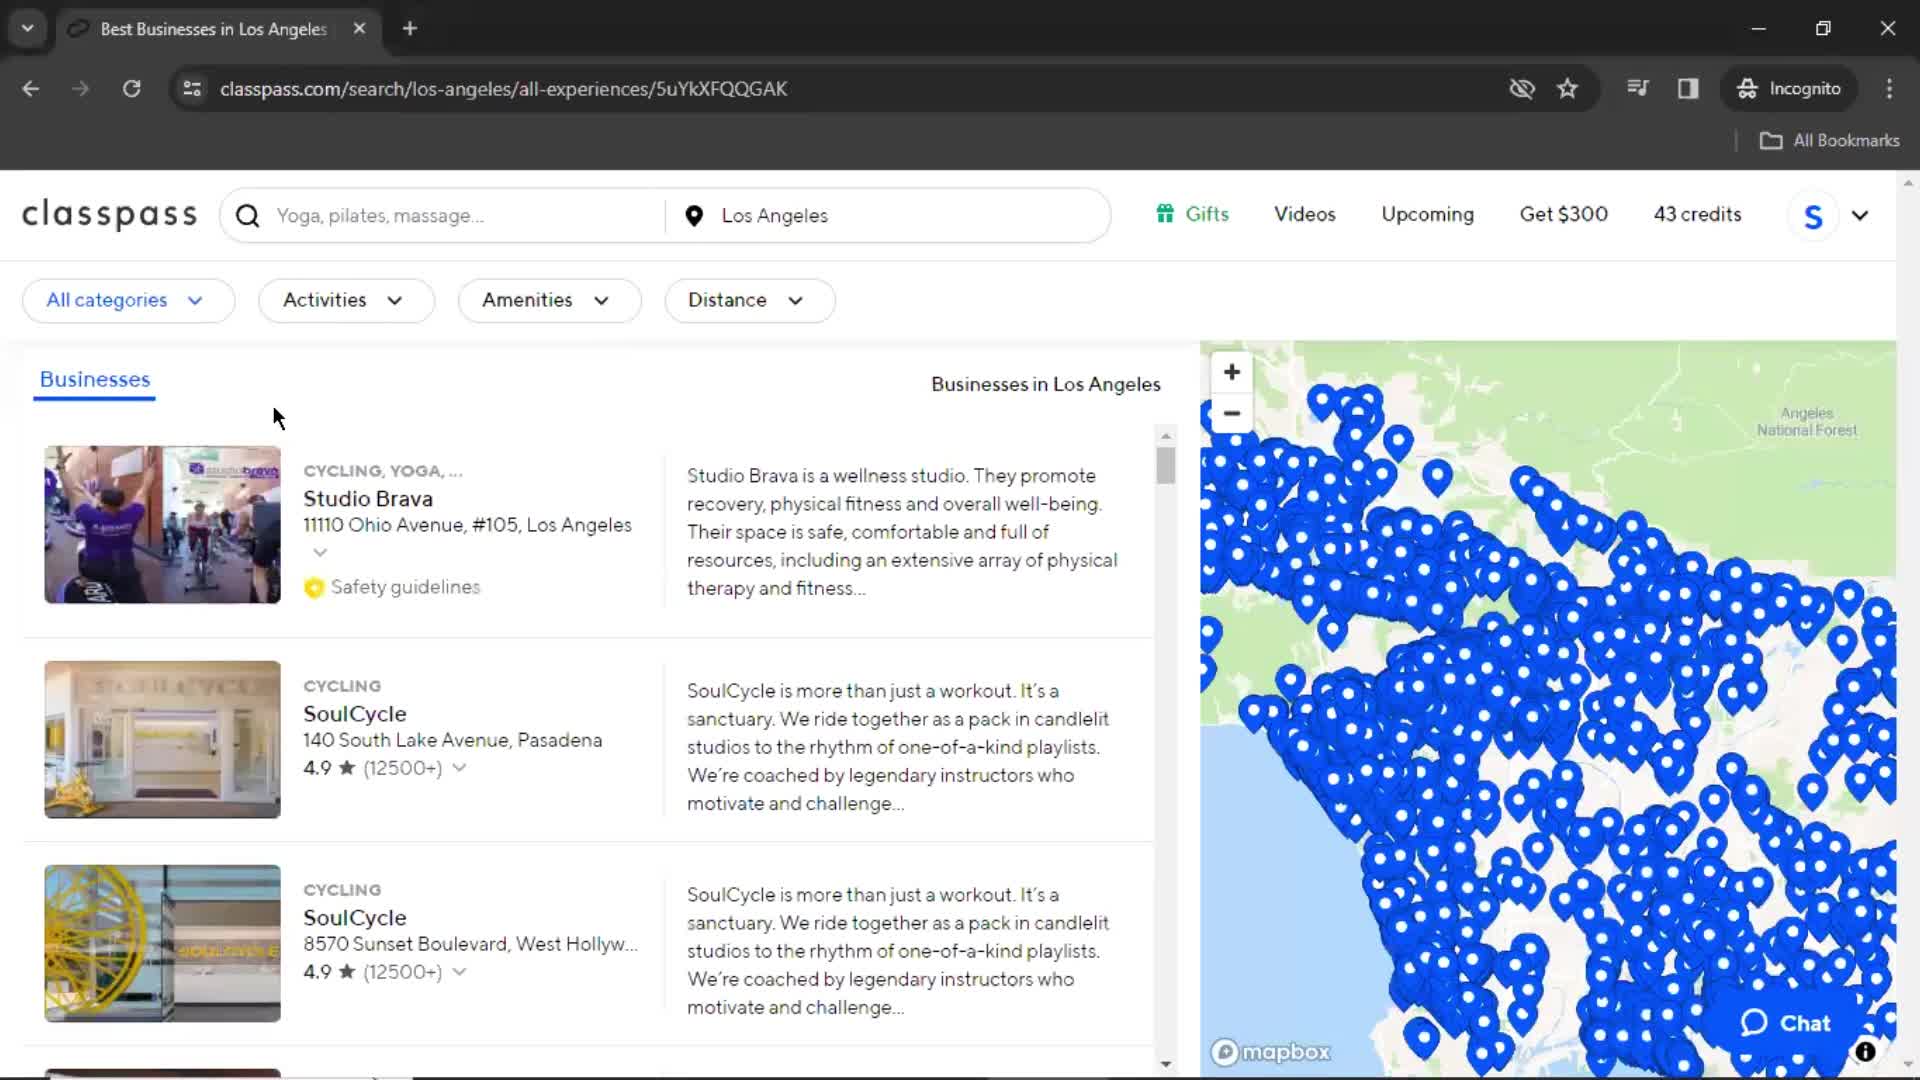Click the location pin icon for Los Angeles
1920x1080 pixels.
click(x=695, y=215)
